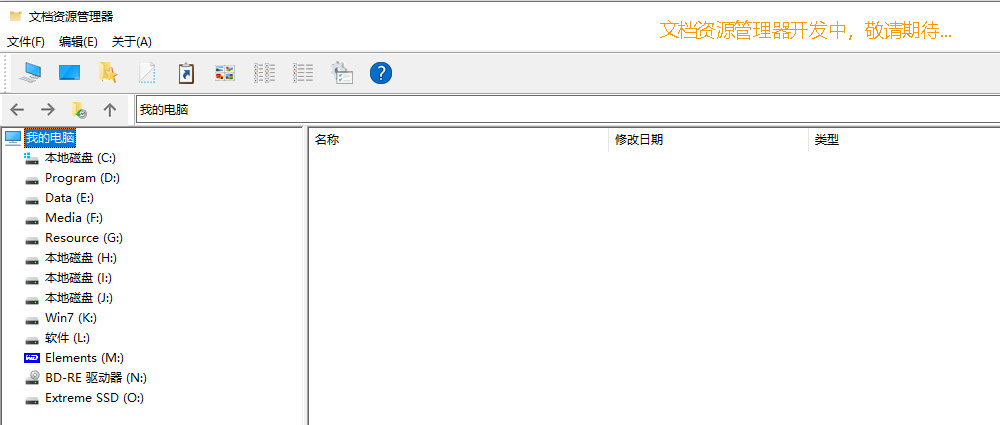Open the favorites folder star icon
Viewport: 1000px width, 425px height.
[108, 73]
